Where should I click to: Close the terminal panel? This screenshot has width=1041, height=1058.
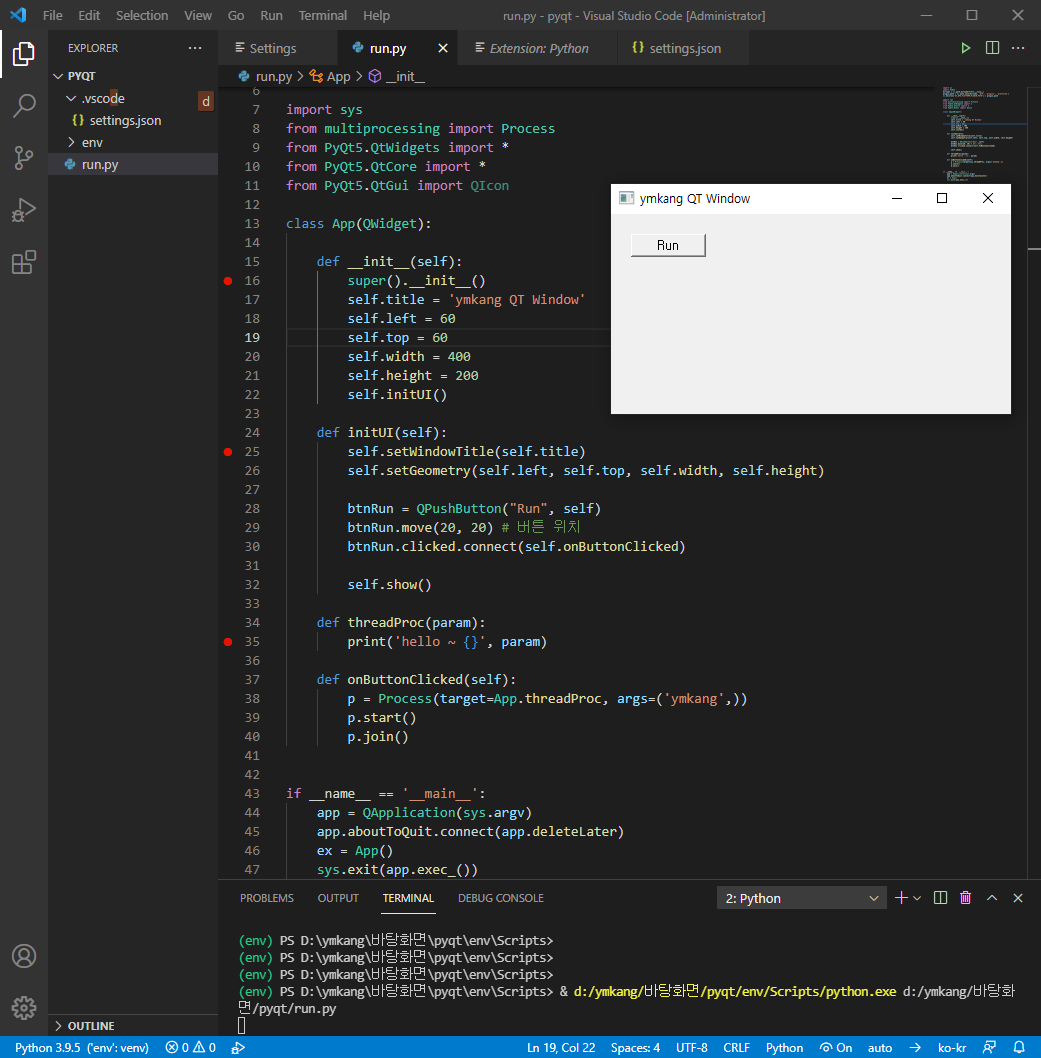[x=1018, y=898]
